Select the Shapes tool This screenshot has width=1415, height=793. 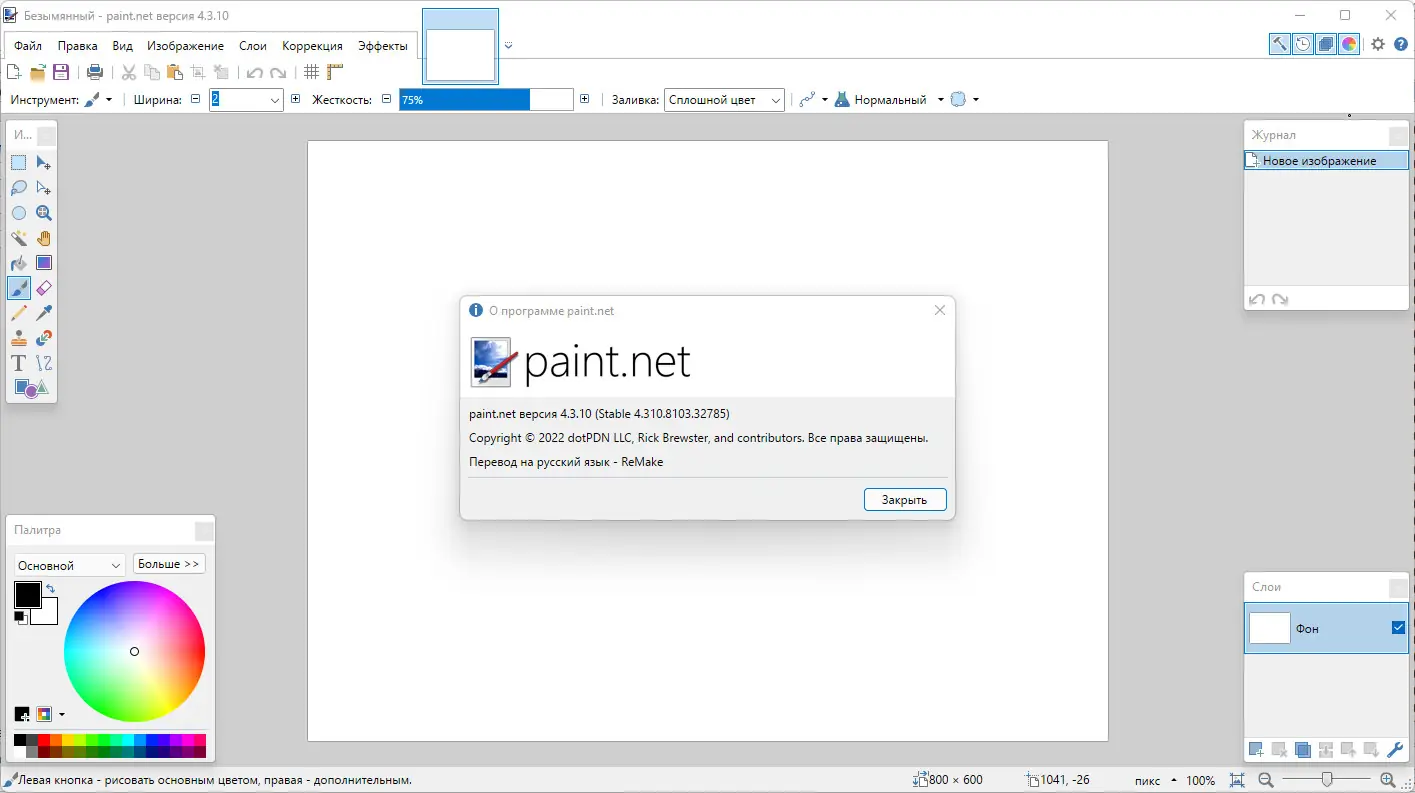(x=31, y=388)
